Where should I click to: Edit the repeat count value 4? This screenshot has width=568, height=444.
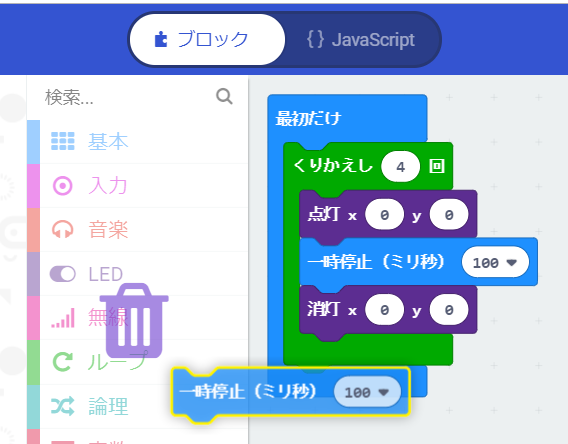(x=400, y=167)
